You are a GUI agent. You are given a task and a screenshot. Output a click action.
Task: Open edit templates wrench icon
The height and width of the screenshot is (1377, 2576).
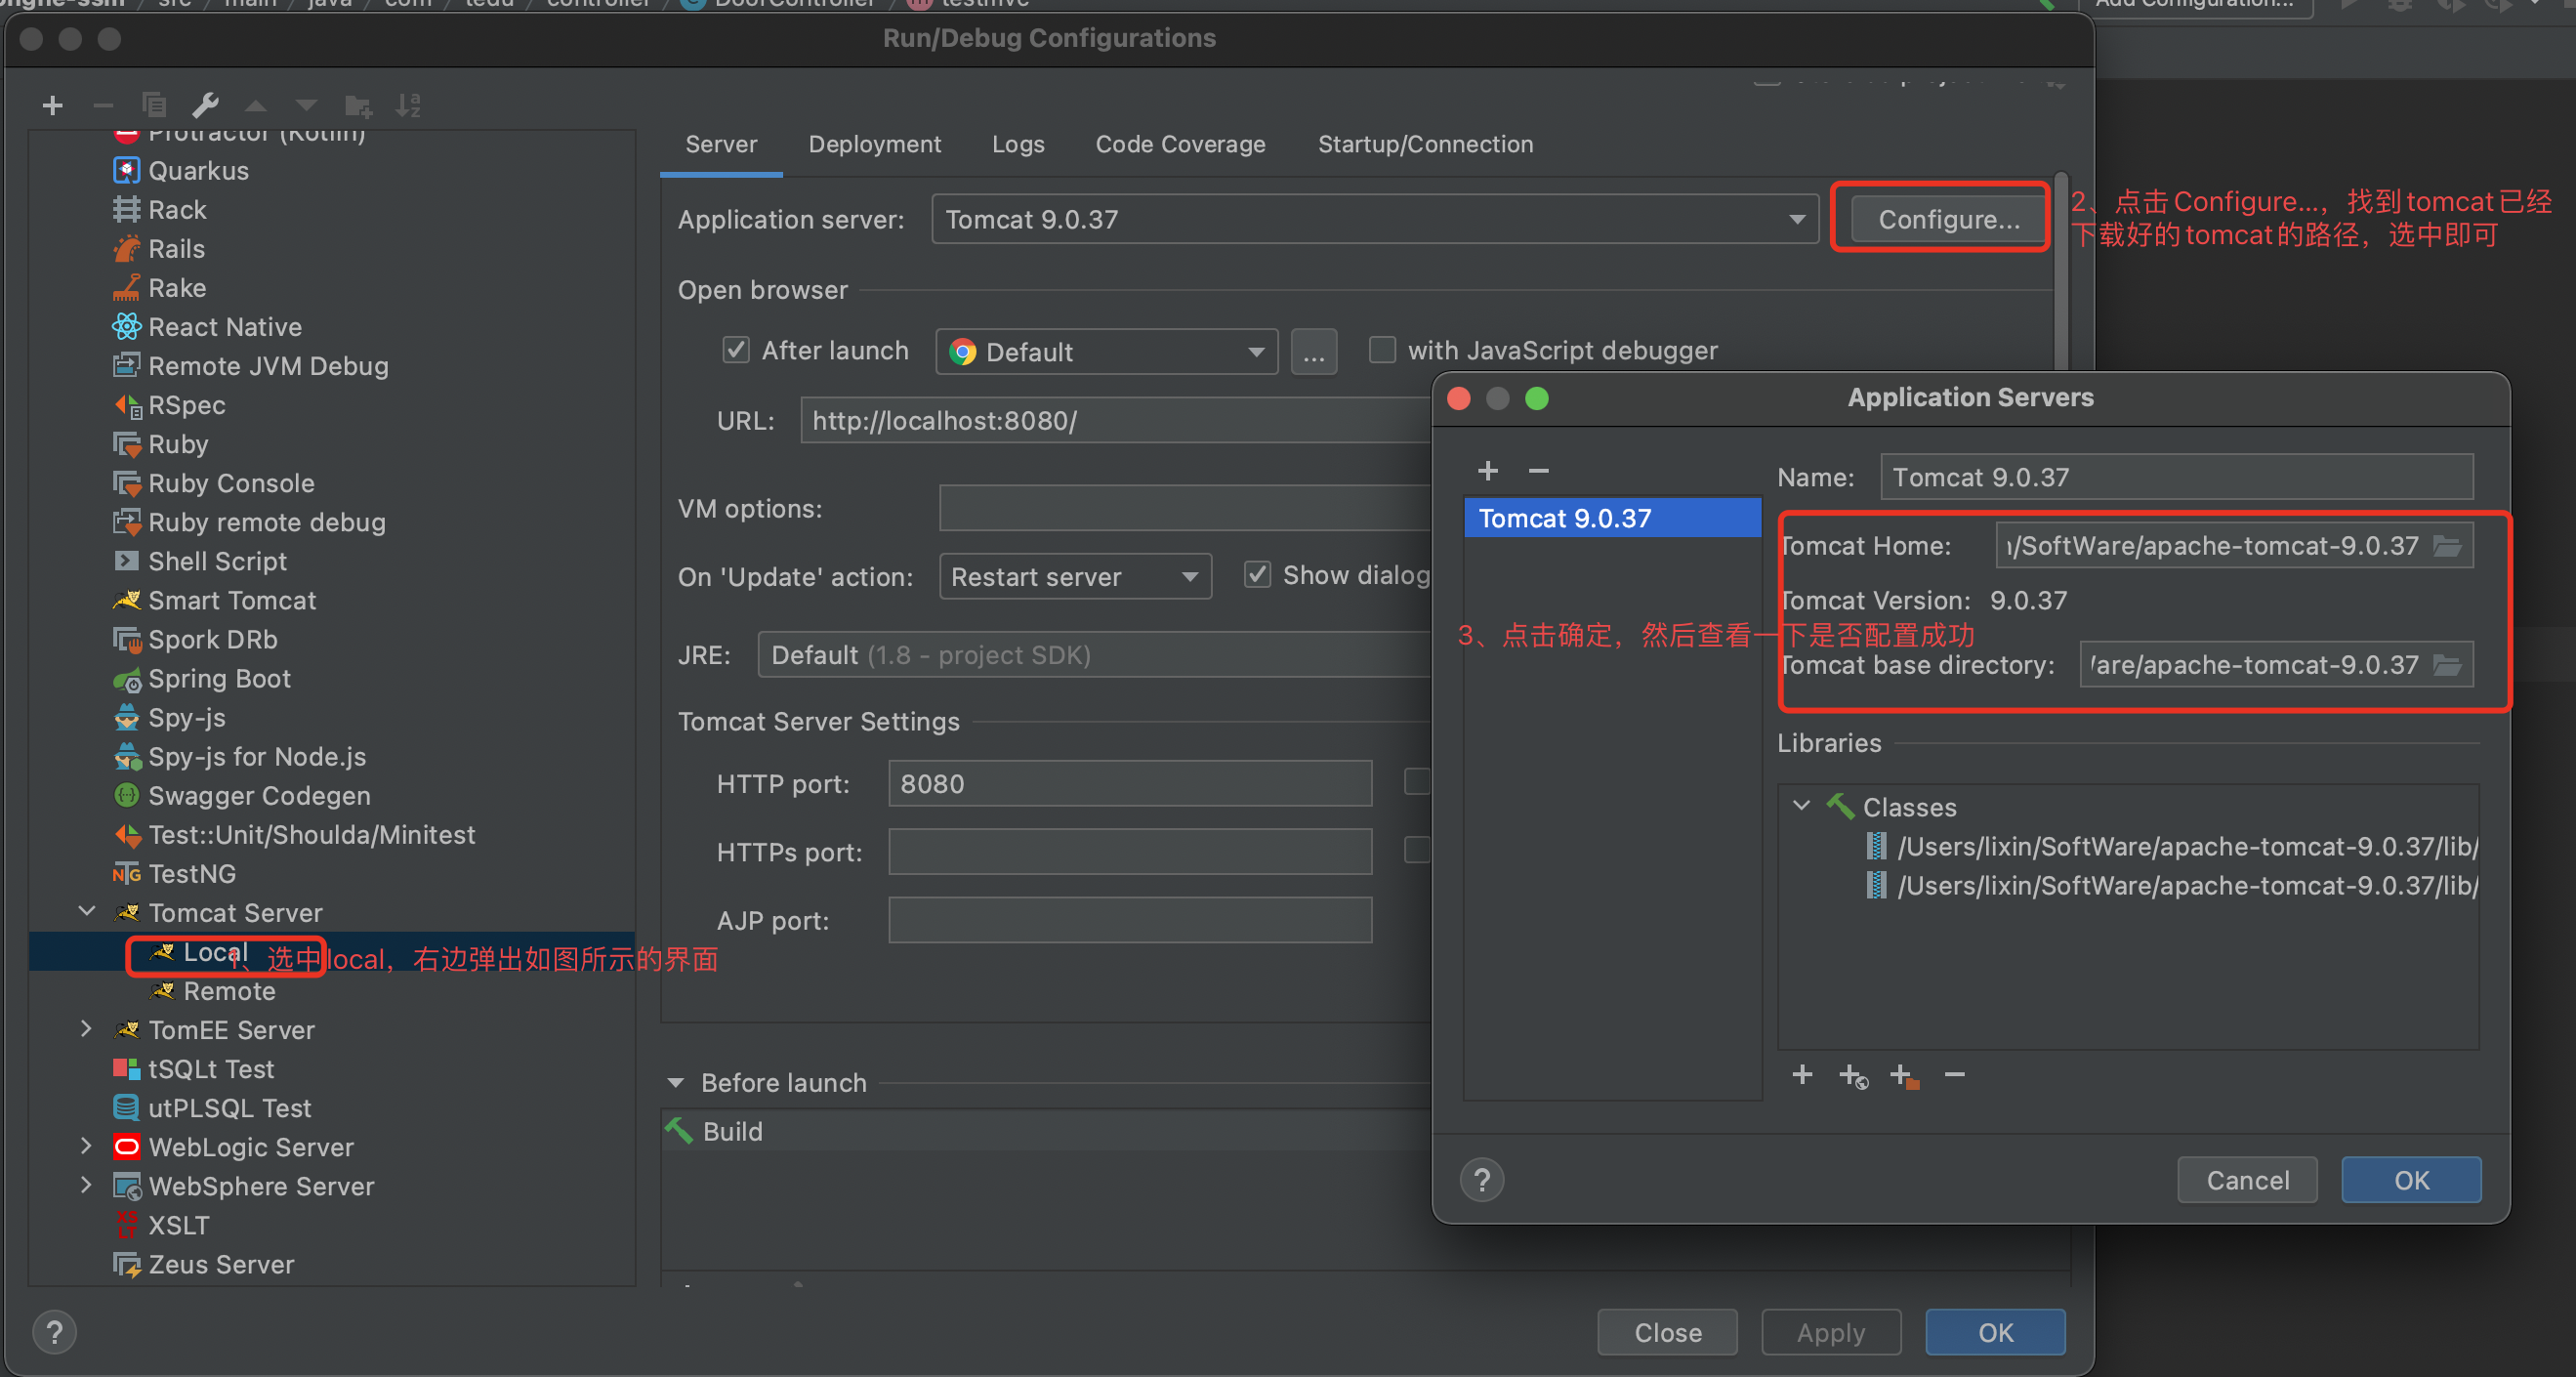[x=205, y=105]
